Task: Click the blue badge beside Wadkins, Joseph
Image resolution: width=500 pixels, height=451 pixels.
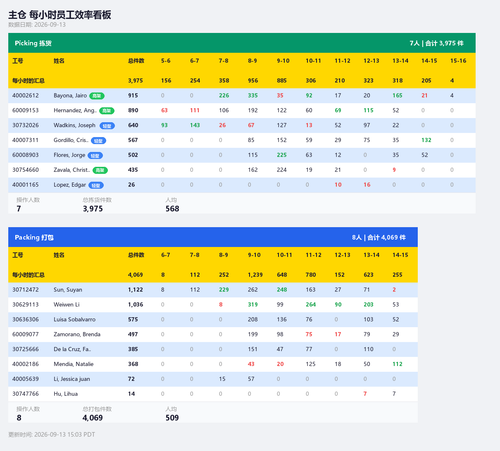Action: coord(107,126)
